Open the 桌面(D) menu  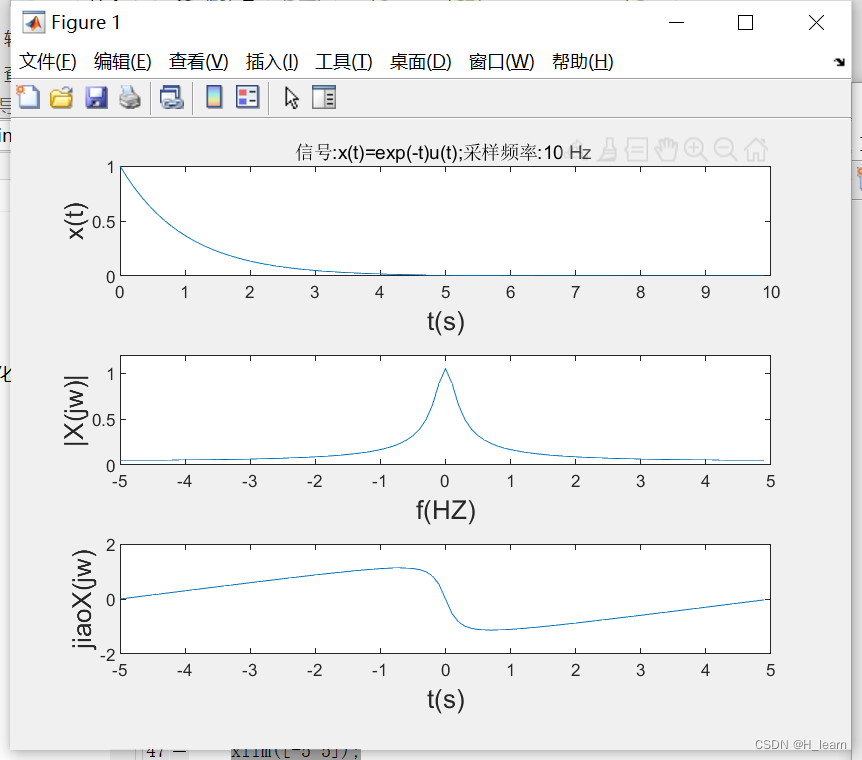421,62
